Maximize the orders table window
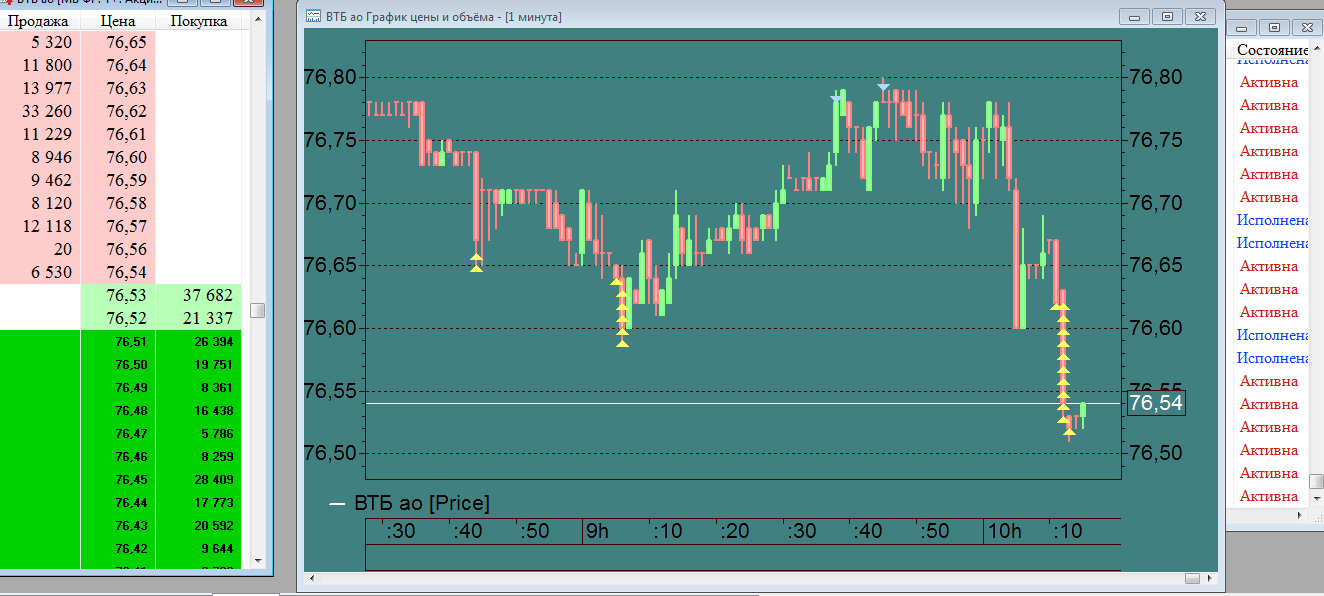This screenshot has height=596, width=1324. [1273, 27]
